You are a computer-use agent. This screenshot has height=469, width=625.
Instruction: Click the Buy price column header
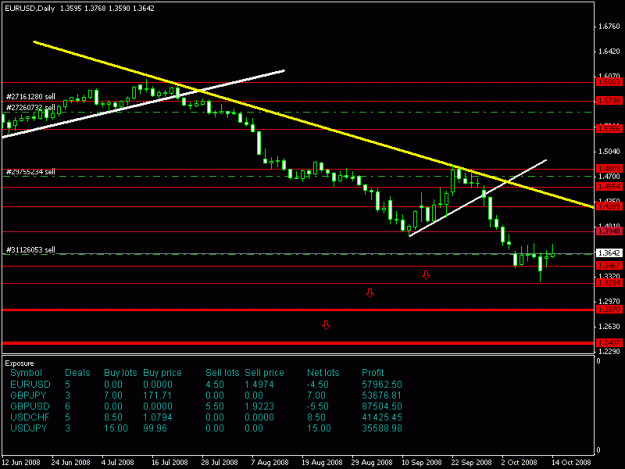click(162, 373)
